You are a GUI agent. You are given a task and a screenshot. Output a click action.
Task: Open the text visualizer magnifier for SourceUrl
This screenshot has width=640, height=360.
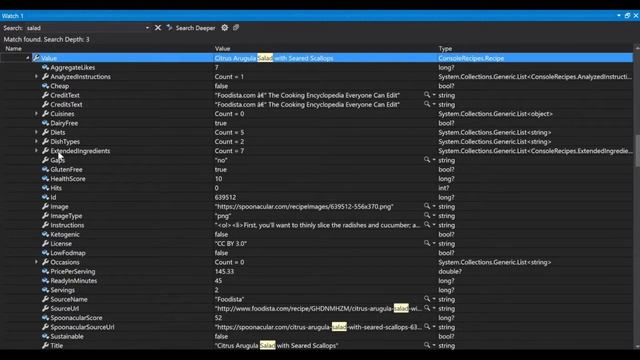click(427, 308)
